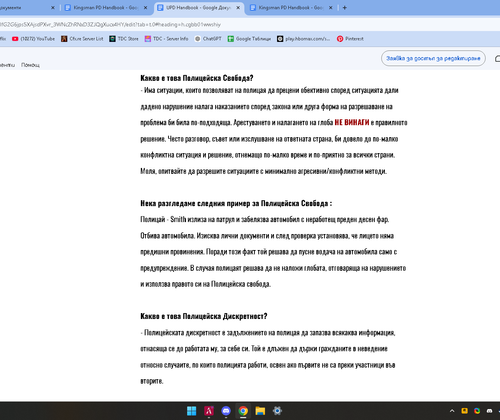Click the line и използва правото си на Полицейска свобода
Image resolution: width=500 pixels, height=420 pixels.
pyautogui.click(x=205, y=284)
